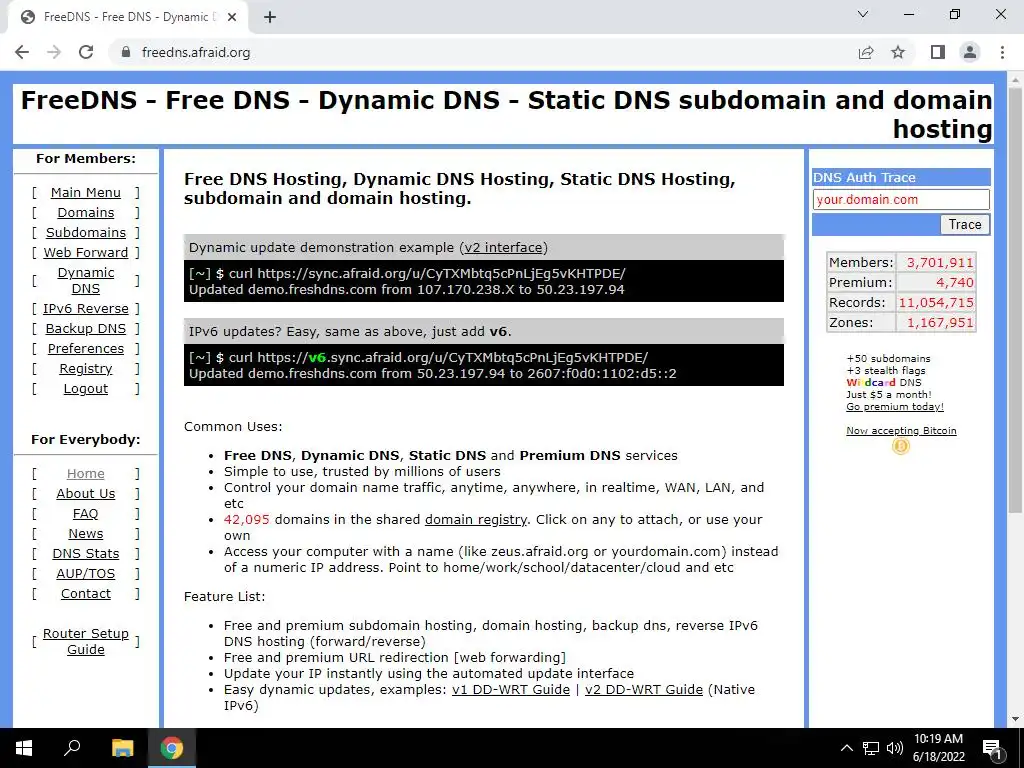The width and height of the screenshot is (1024, 768).
Task: Open the Domains link
Action: pos(86,212)
